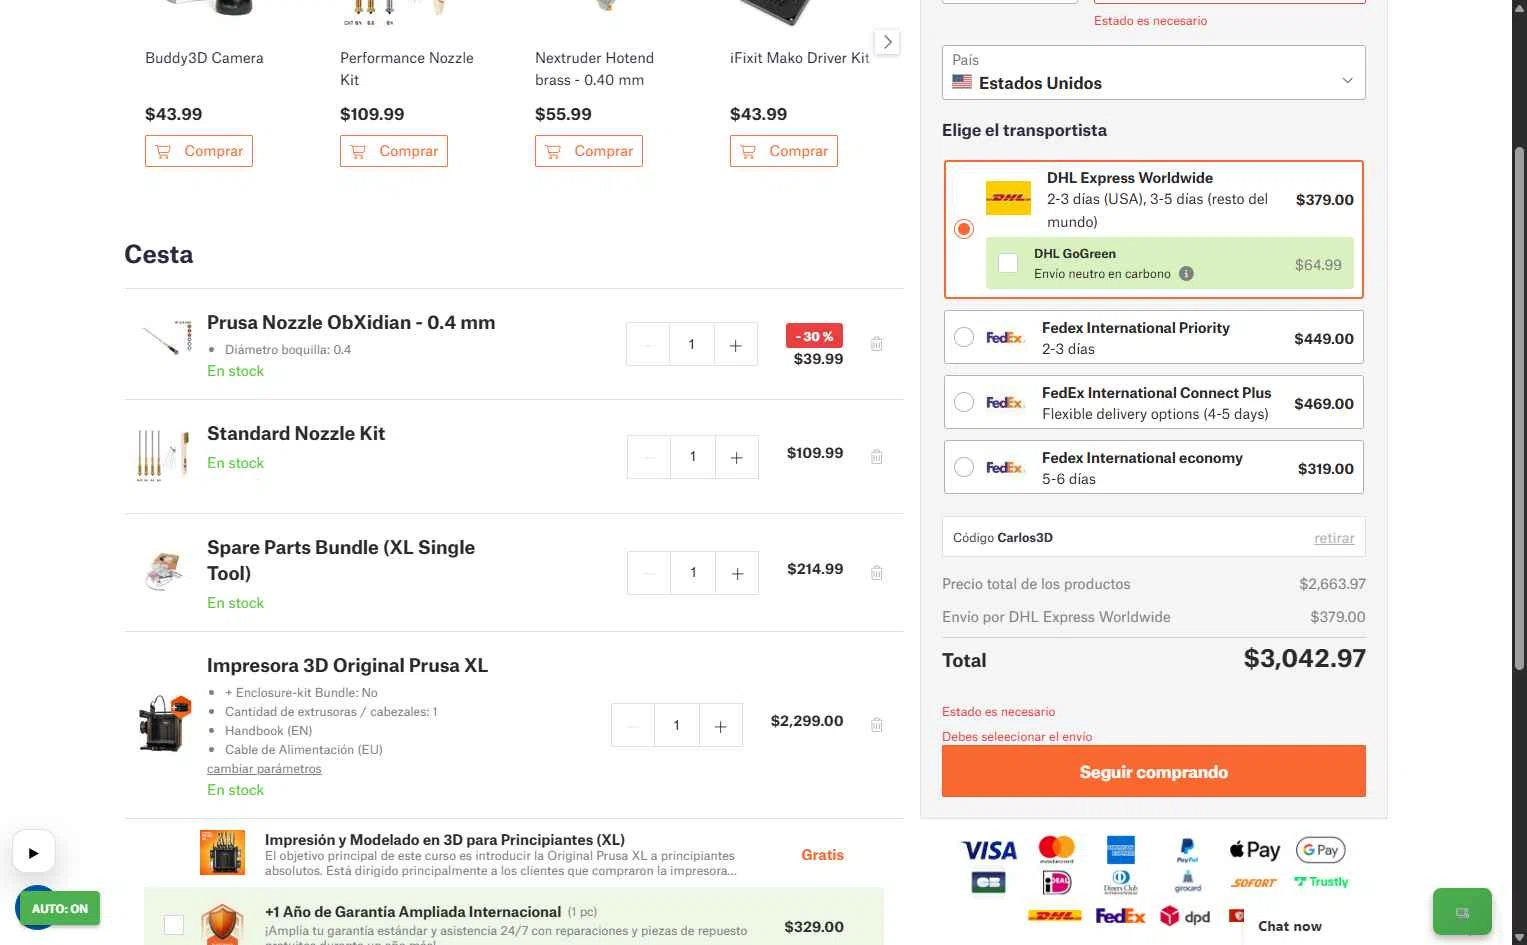Open the Chat now widget
The height and width of the screenshot is (945, 1527).
tap(1290, 926)
